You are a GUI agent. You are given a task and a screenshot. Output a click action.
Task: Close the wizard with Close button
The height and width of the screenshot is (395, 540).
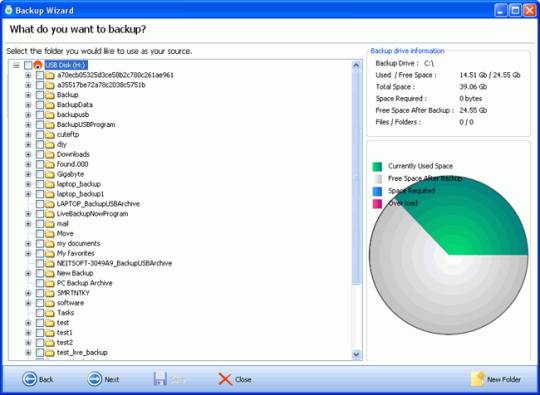(x=235, y=380)
